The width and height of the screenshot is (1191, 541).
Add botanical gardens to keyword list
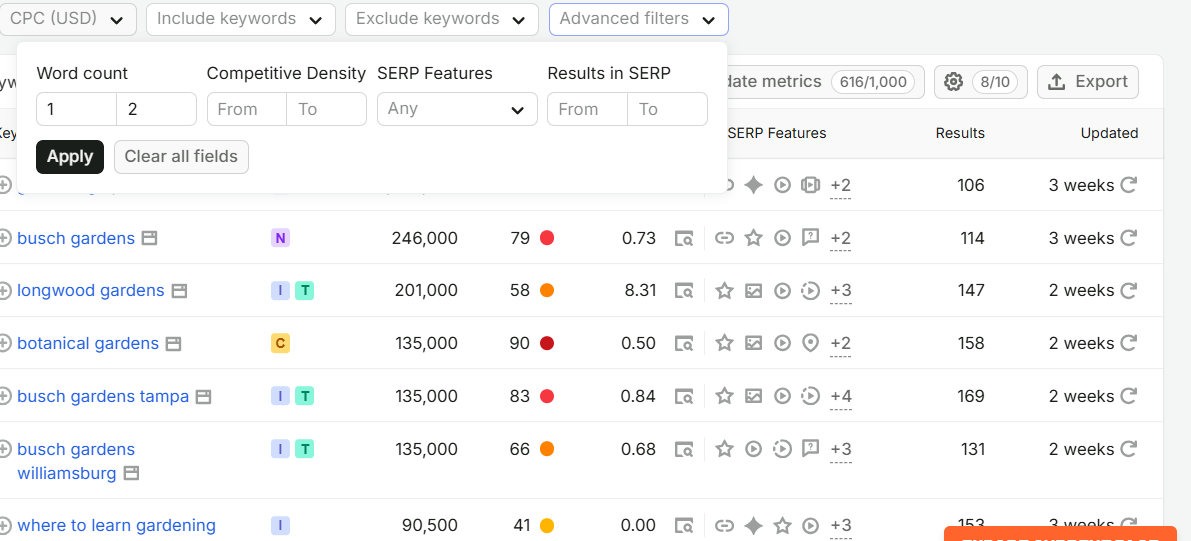[x=5, y=343]
